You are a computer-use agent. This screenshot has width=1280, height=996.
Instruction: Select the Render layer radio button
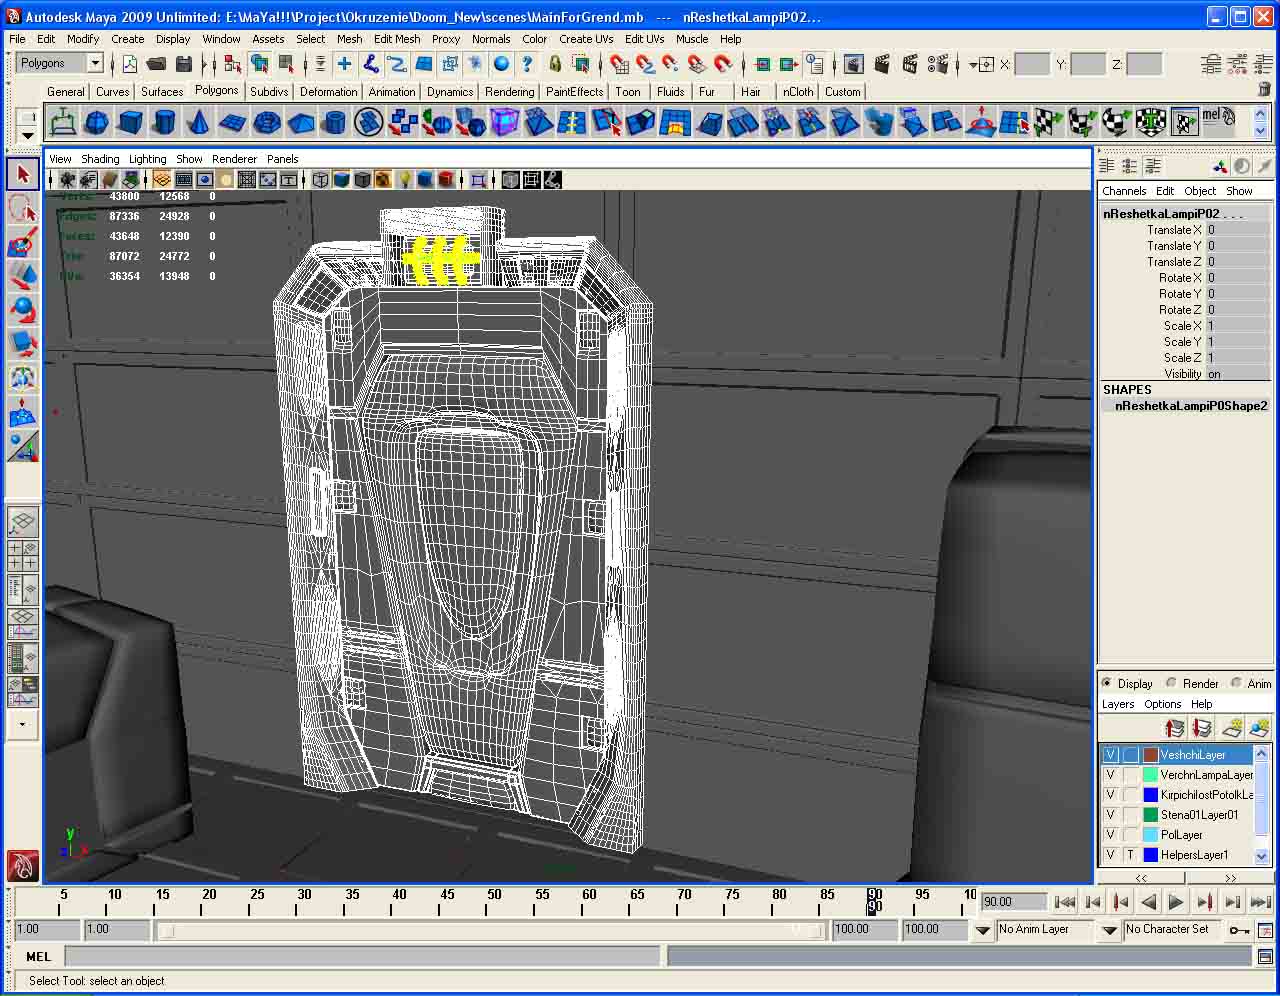pos(1171,683)
